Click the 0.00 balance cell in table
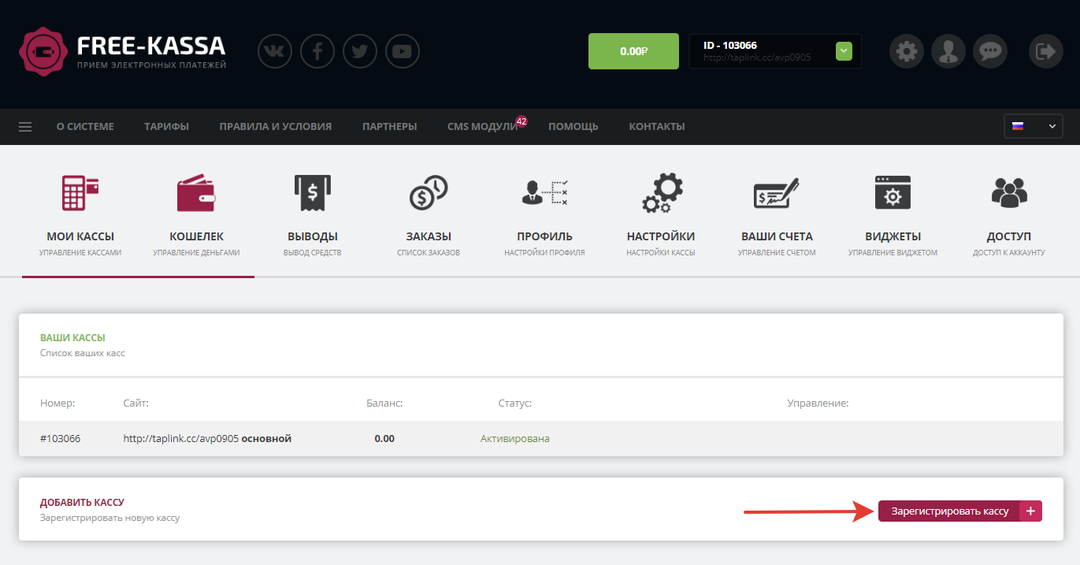Image resolution: width=1080 pixels, height=565 pixels. [384, 439]
